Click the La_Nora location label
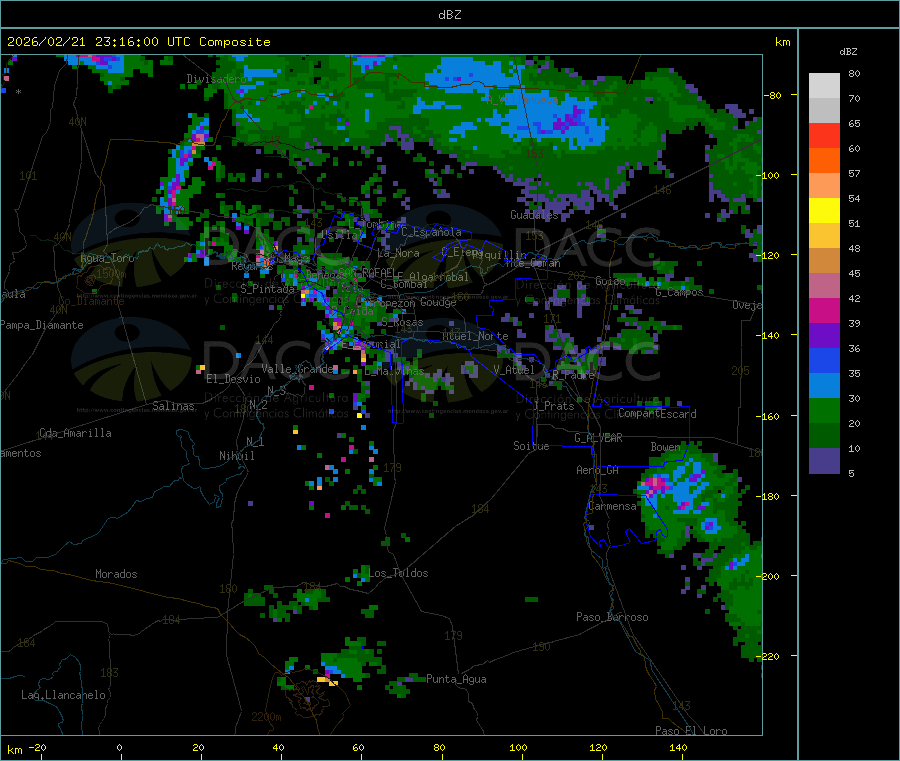Image resolution: width=900 pixels, height=761 pixels. [x=398, y=253]
